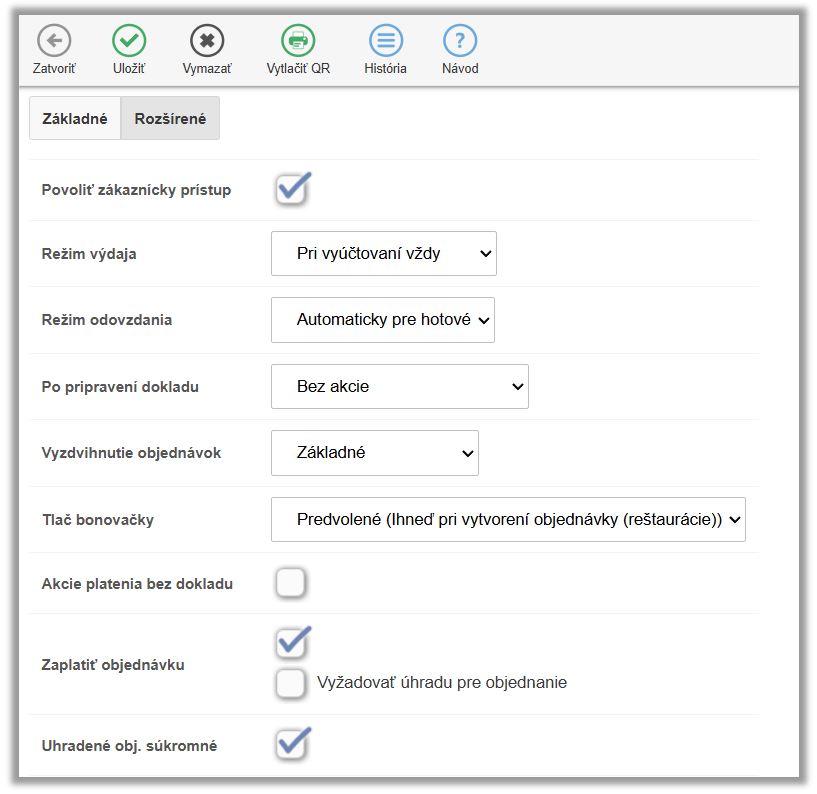This screenshot has width=817, height=794.
Task: Open the Návod help icon
Action: tap(460, 41)
